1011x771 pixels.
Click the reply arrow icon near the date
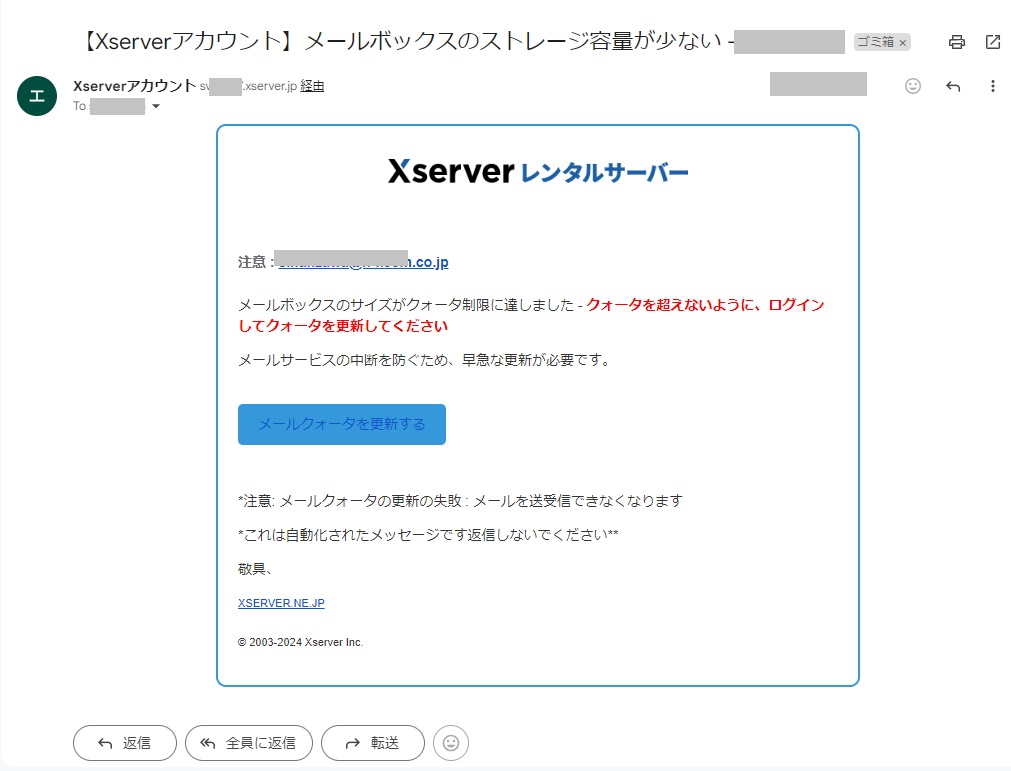tap(953, 86)
